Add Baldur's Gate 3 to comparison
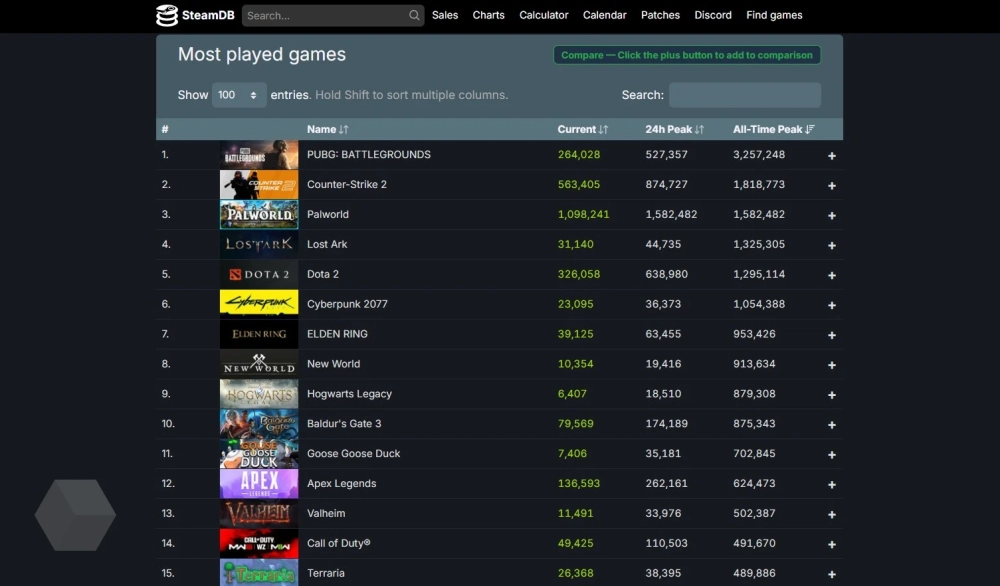This screenshot has height=586, width=1000. [831, 424]
